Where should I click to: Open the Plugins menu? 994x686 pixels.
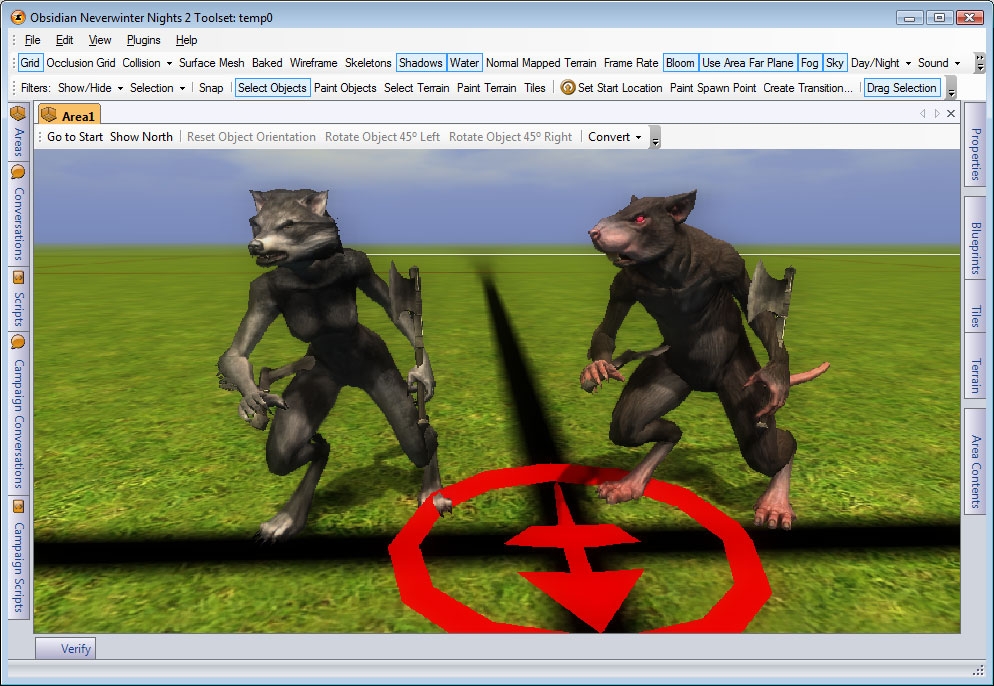144,40
